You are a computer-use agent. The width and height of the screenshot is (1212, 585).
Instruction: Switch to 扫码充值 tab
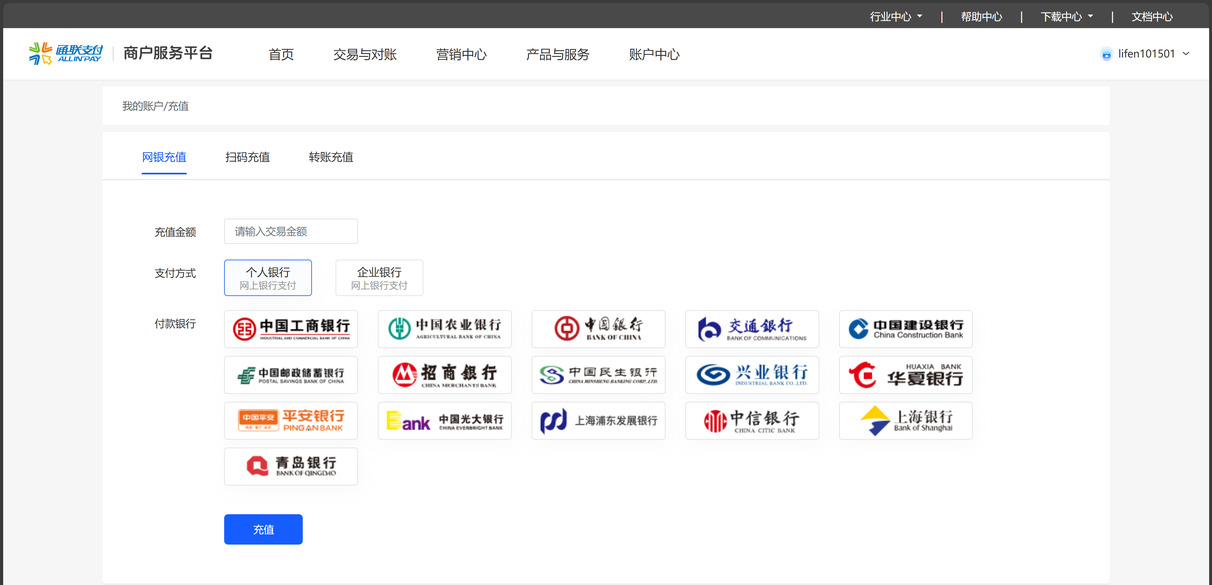coord(247,157)
